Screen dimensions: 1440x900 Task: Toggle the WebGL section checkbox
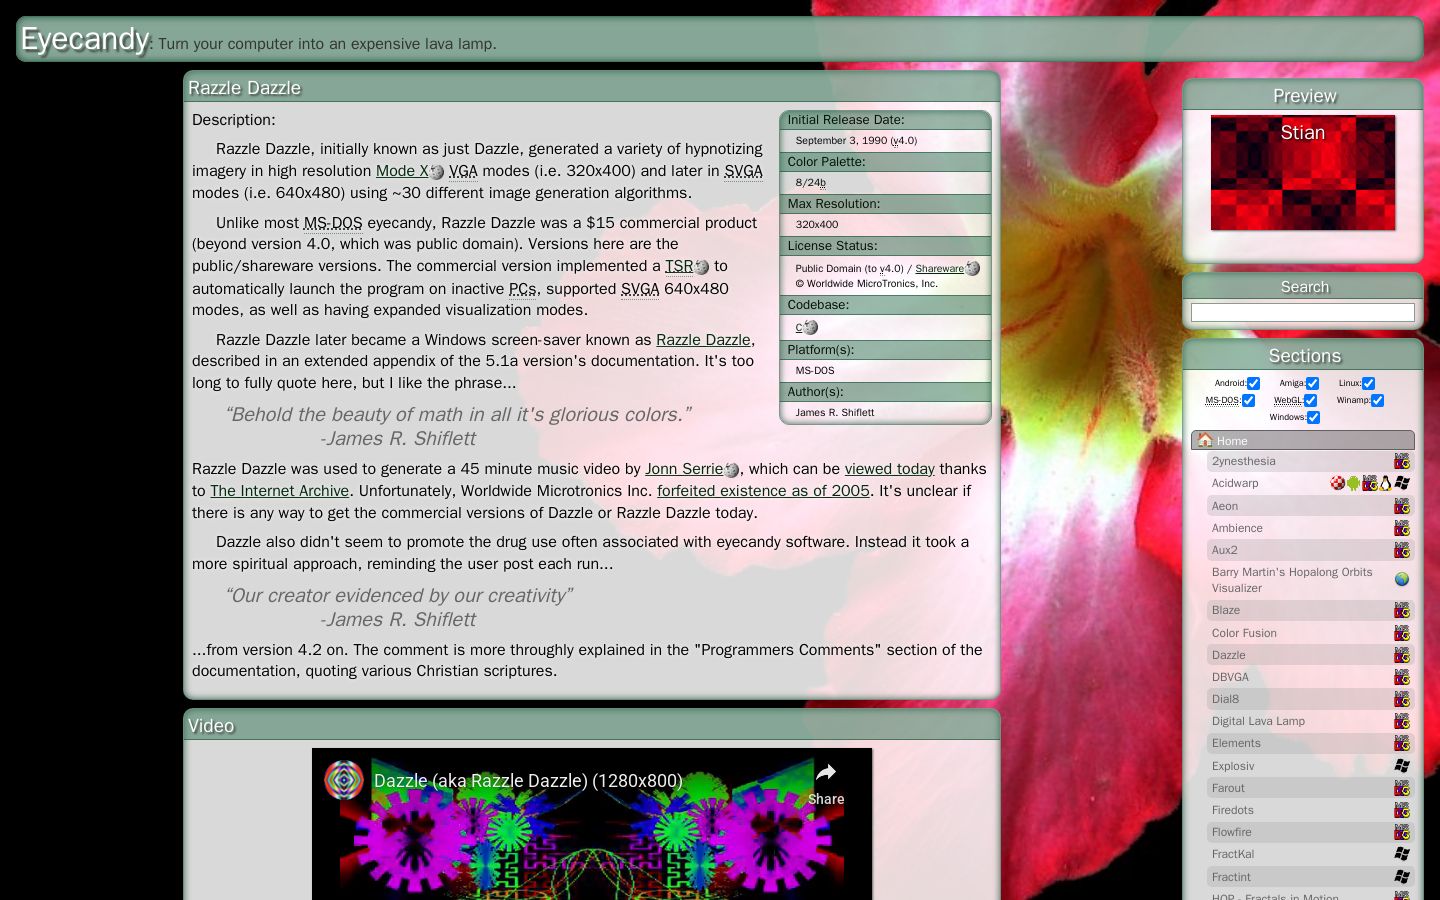[x=1310, y=400]
